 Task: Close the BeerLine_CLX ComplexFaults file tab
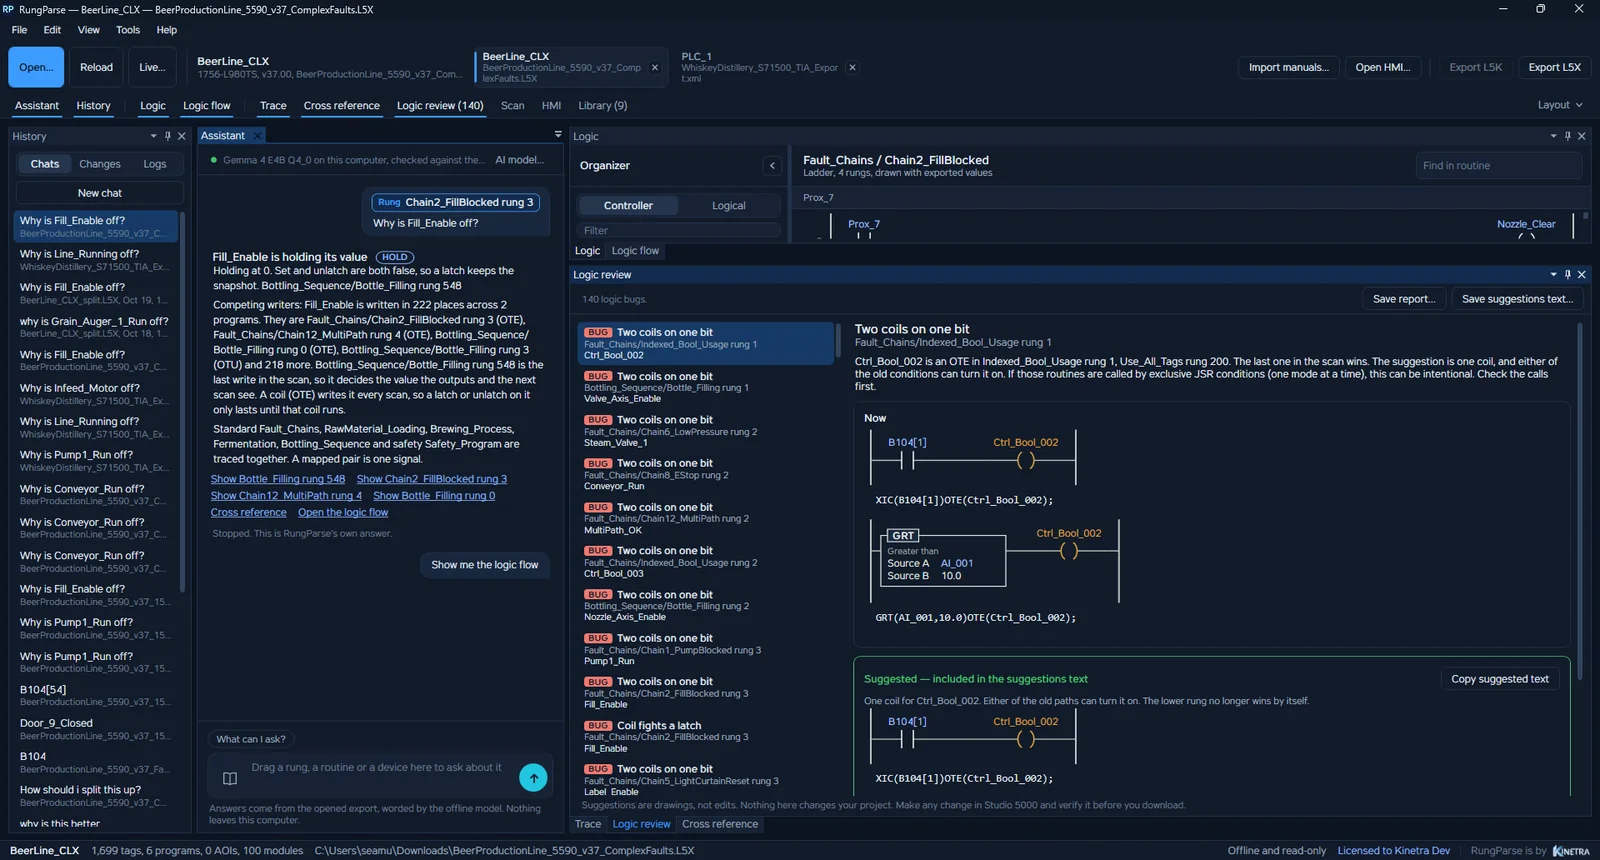coord(655,68)
